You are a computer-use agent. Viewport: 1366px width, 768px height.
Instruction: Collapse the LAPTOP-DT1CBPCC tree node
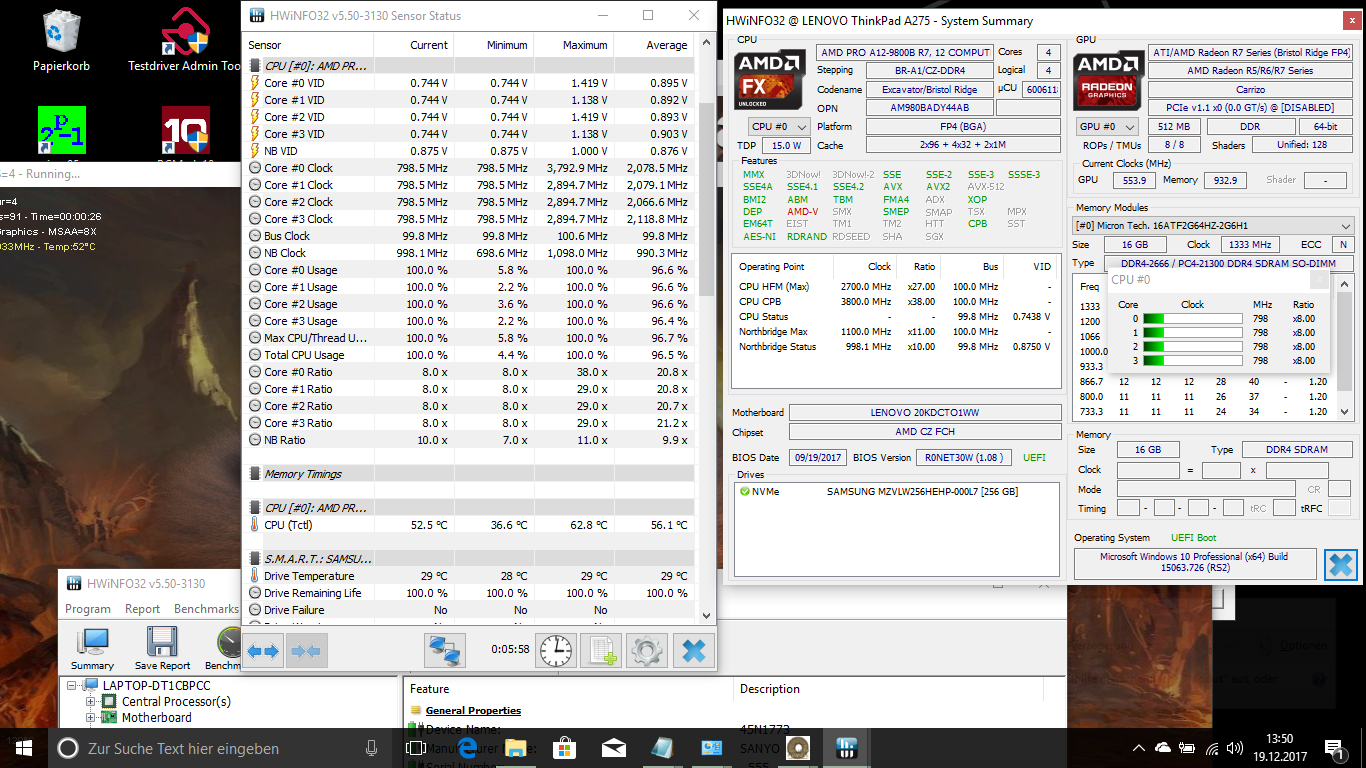[73, 686]
